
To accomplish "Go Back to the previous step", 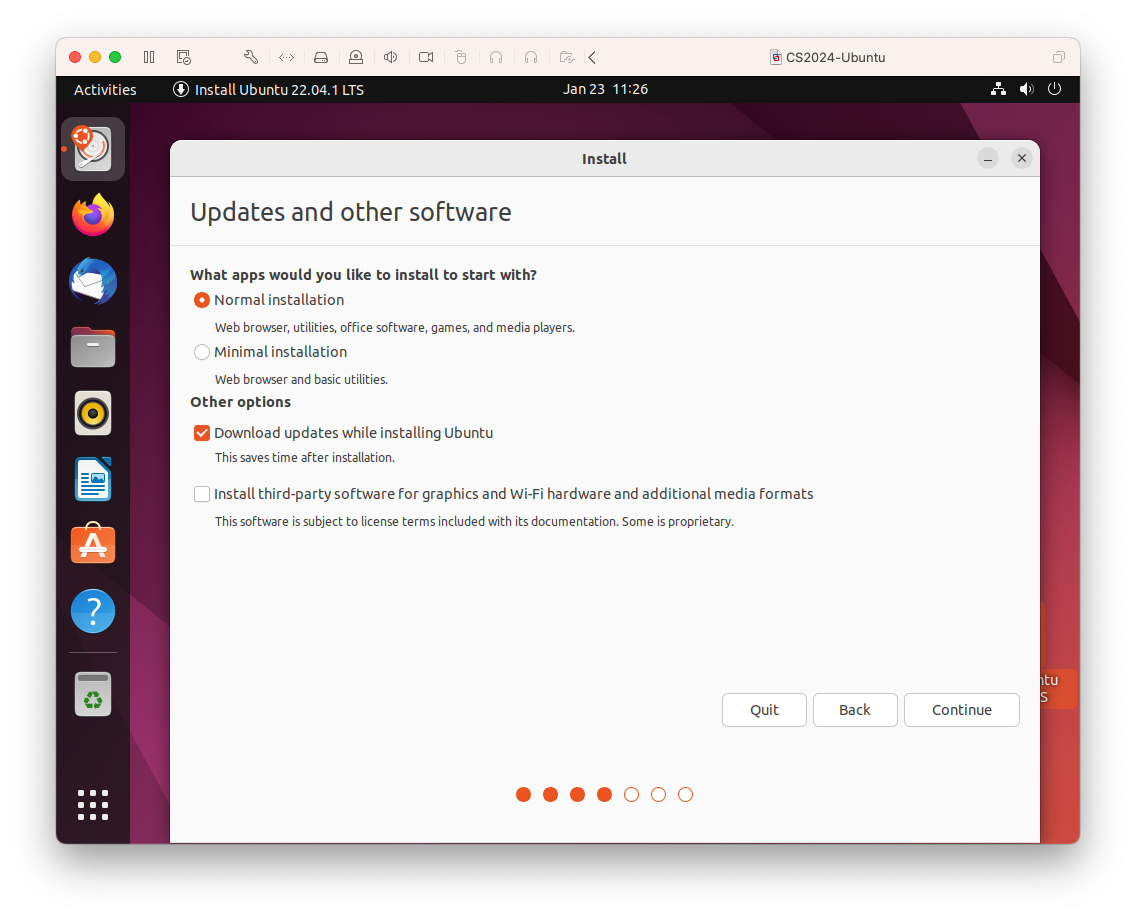I will coord(854,710).
